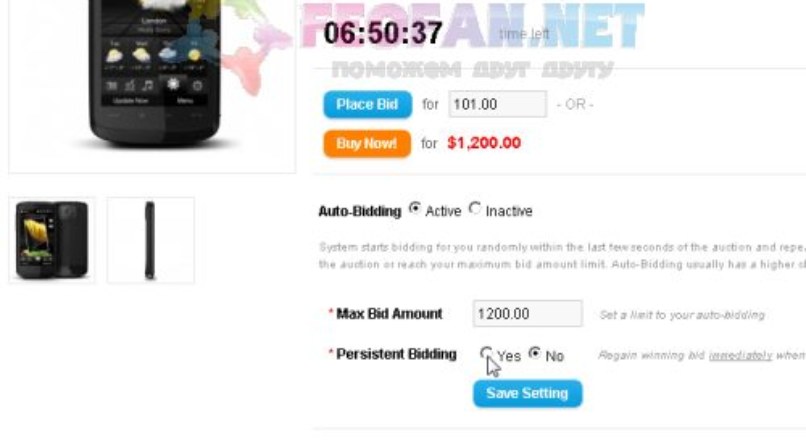This screenshot has height=440, width=806.
Task: Click the FEOFAN.NET watermark logo
Action: coord(473,26)
